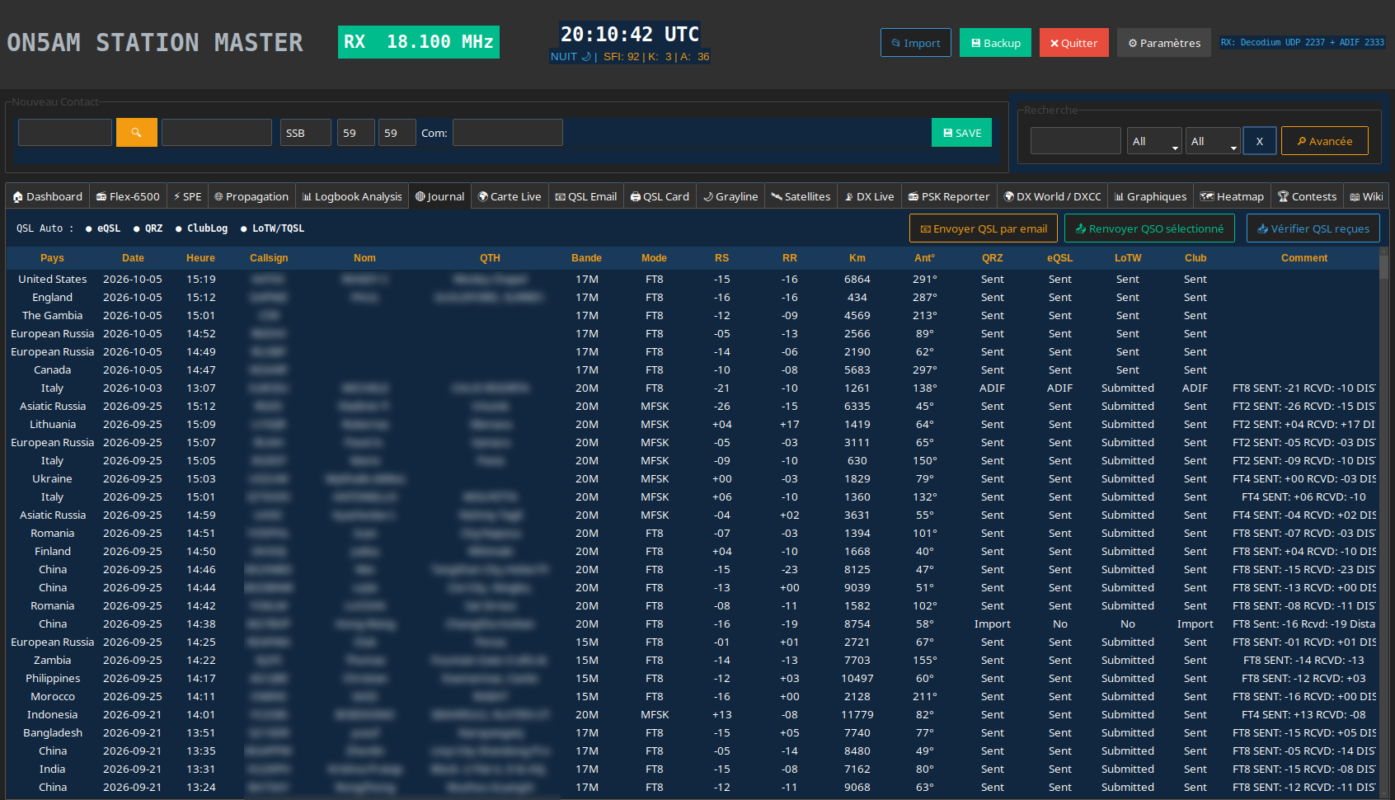Toggle eQSL auto QSL indicator
The height and width of the screenshot is (800, 1395).
(103, 229)
